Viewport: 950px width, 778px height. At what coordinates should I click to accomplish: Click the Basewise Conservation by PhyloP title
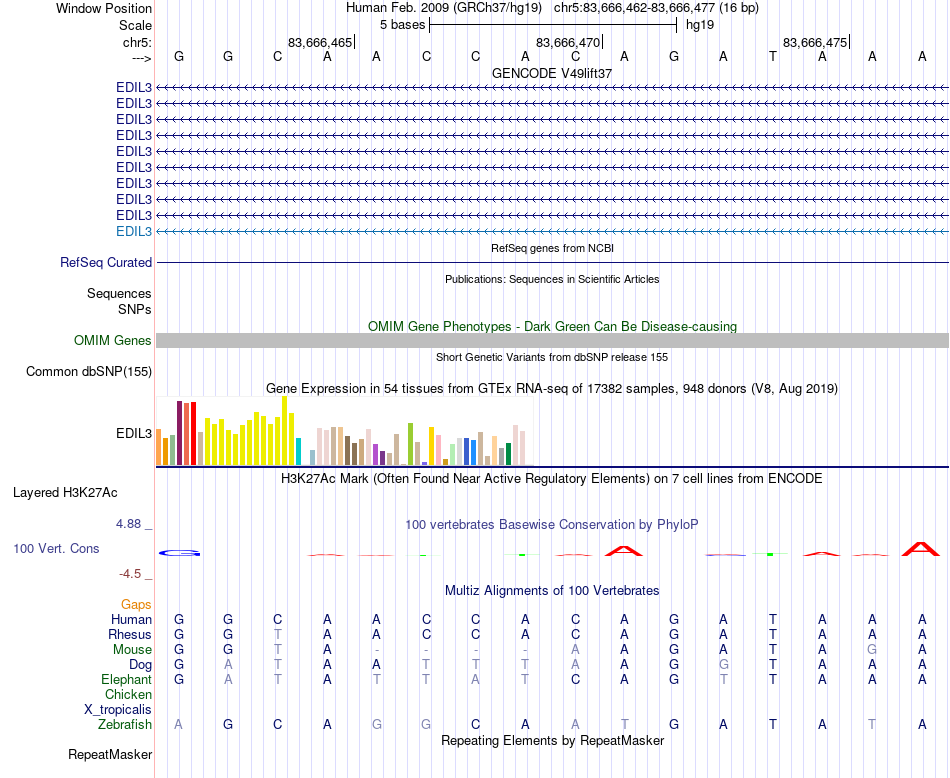coord(552,525)
